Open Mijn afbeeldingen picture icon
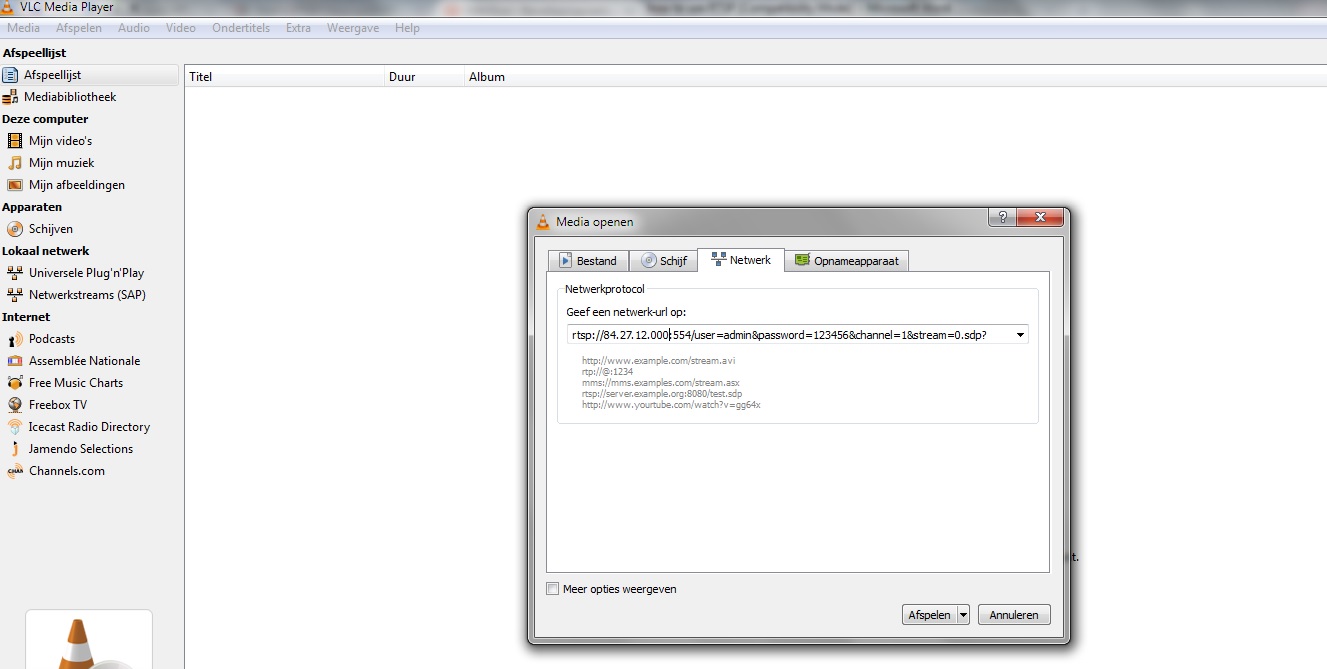 [x=15, y=185]
